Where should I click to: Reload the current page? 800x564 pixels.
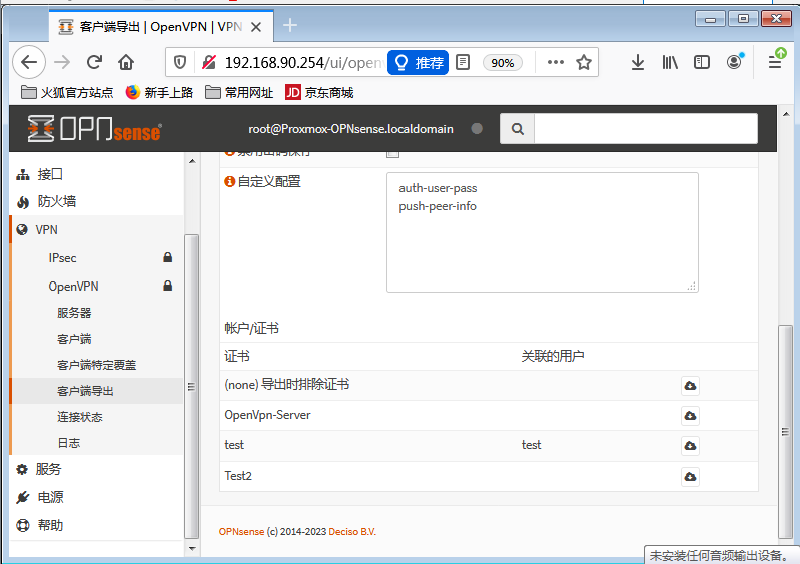pyautogui.click(x=94, y=62)
